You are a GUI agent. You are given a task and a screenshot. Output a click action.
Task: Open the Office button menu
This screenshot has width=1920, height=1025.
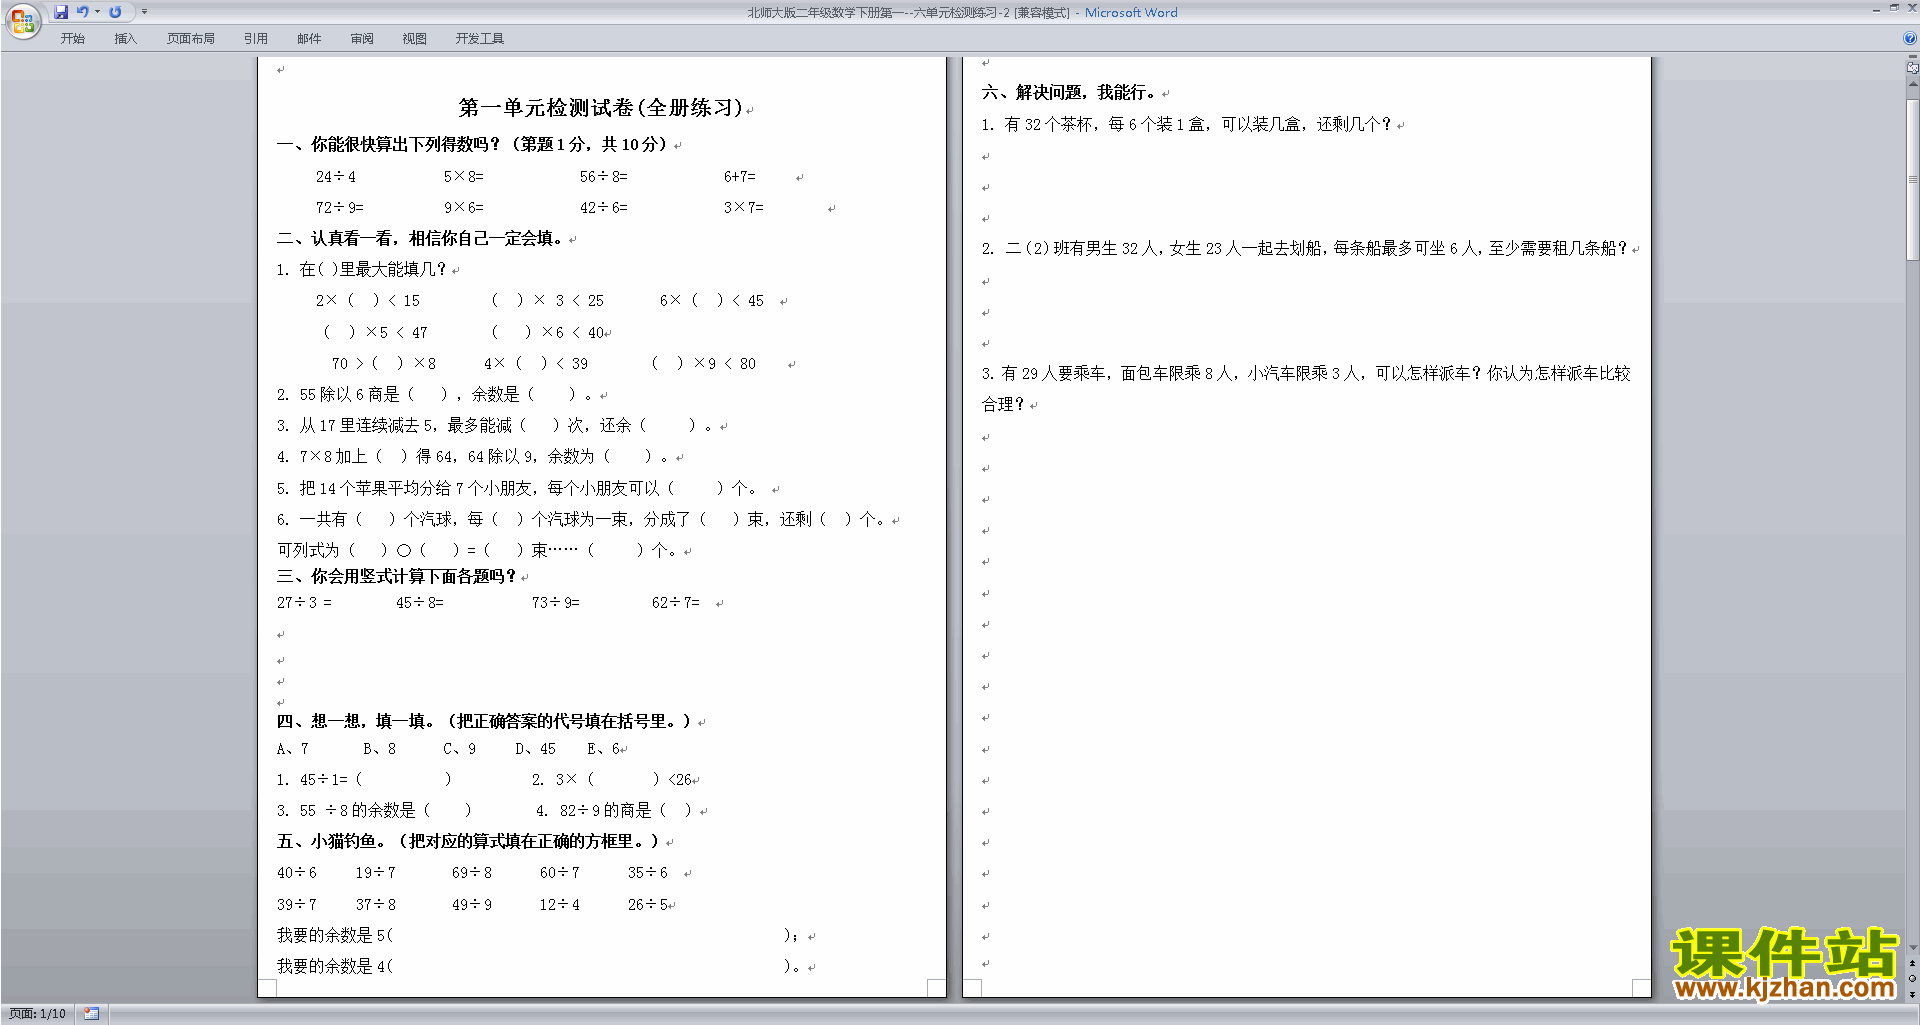tap(22, 21)
